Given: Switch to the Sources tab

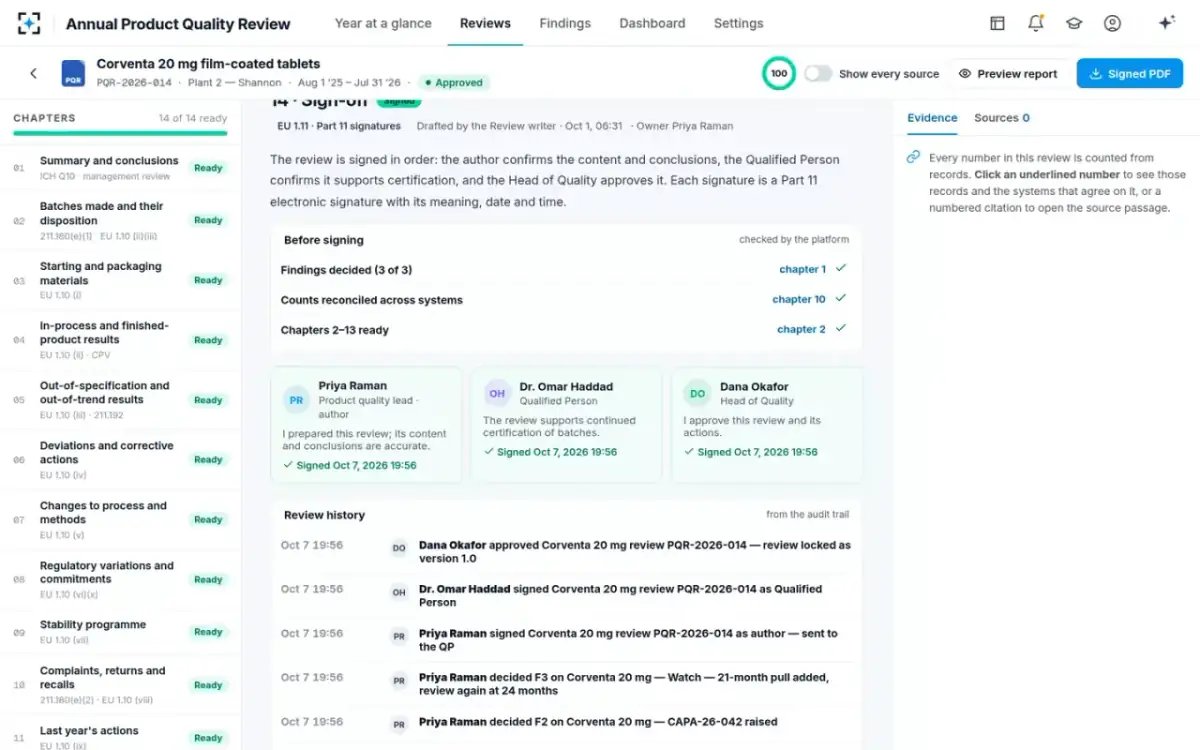Looking at the screenshot, I should click(1002, 118).
